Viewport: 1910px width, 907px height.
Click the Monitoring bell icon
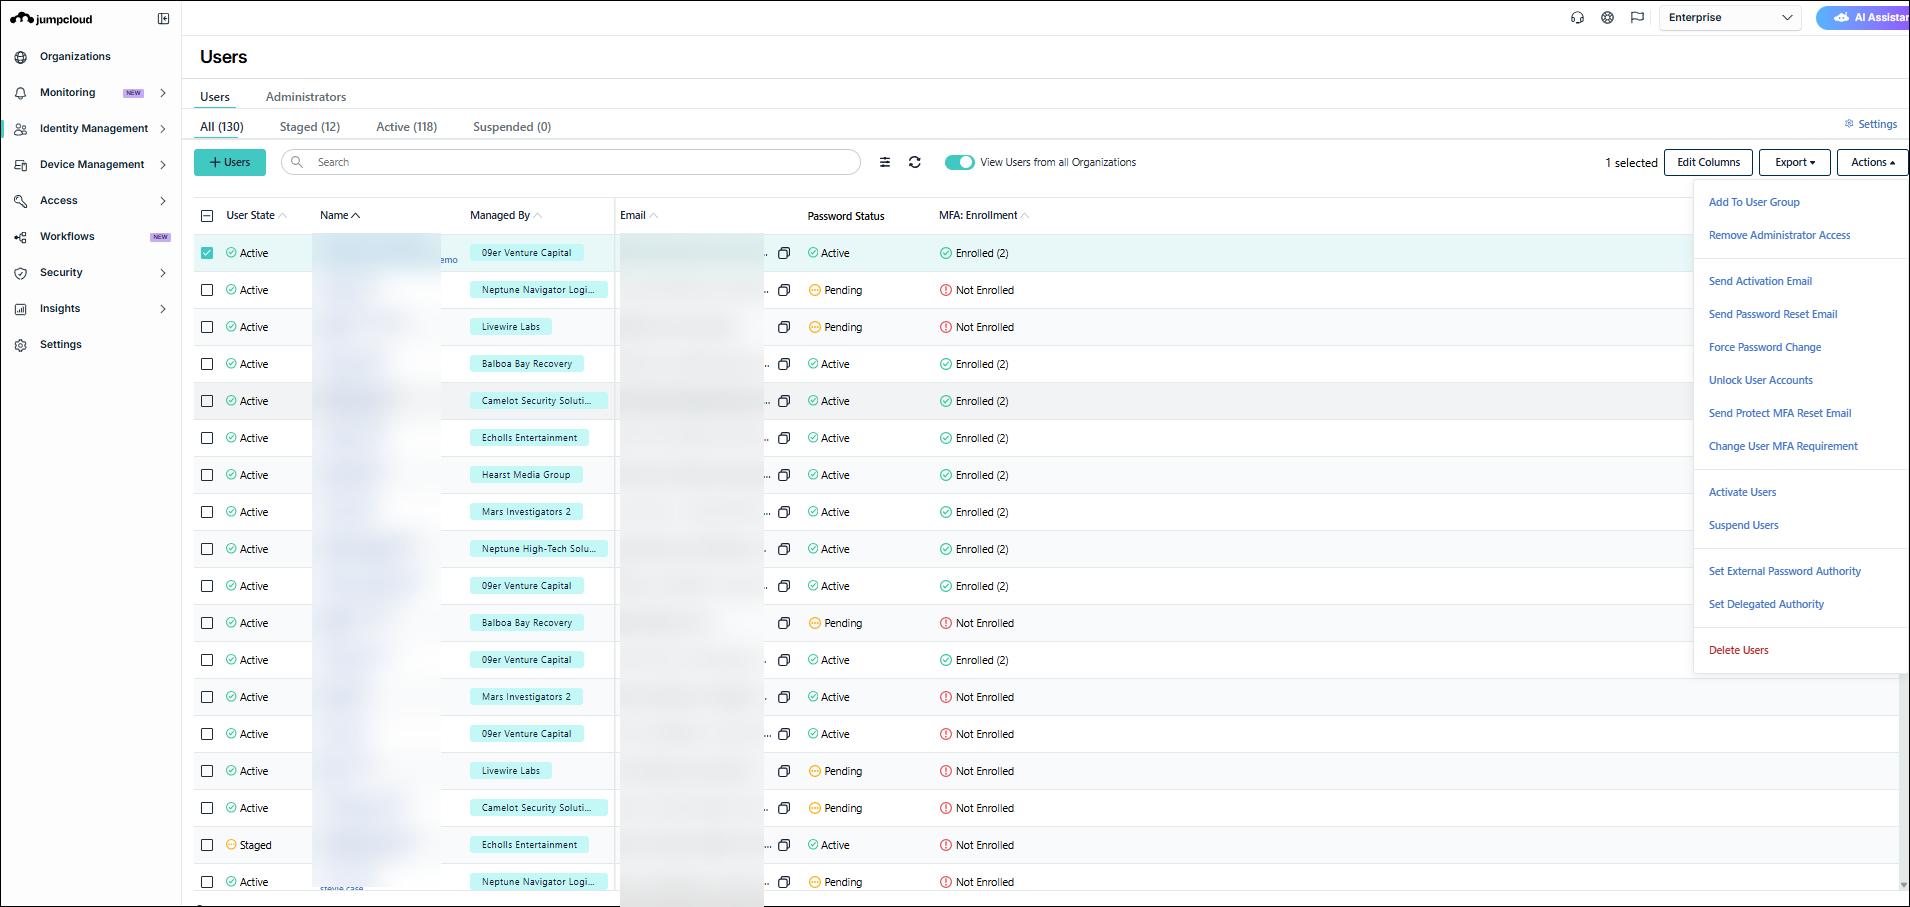click(x=21, y=93)
